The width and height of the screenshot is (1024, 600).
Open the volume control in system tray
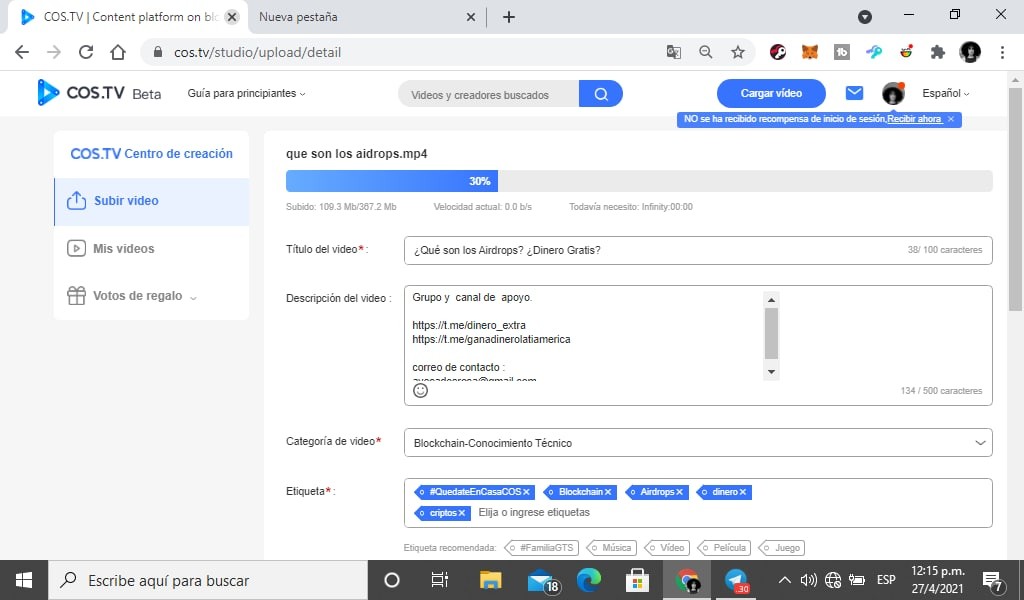click(808, 580)
